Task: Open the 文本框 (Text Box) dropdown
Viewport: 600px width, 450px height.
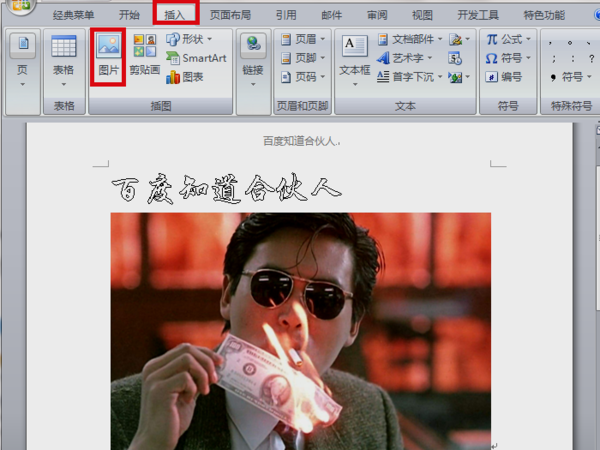Action: (355, 60)
